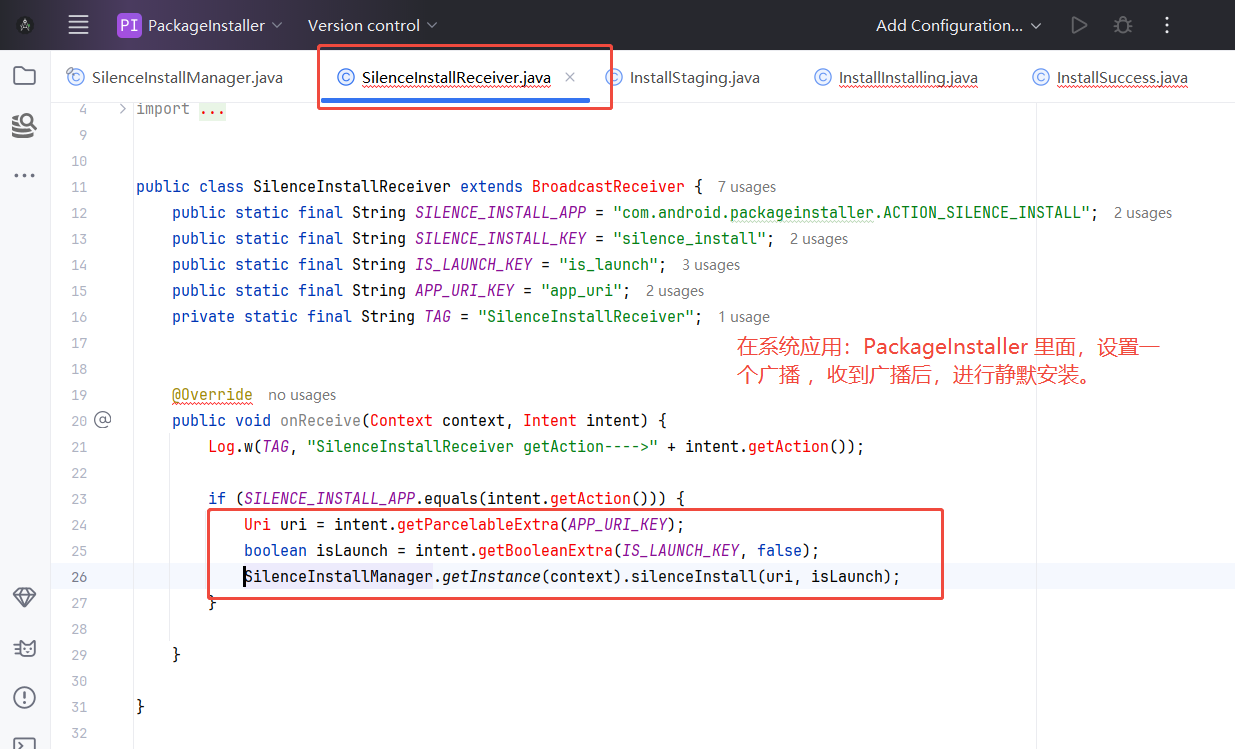The image size is (1235, 749).
Task: Close the SilenceInstallReceiver.java tab
Action: (570, 77)
